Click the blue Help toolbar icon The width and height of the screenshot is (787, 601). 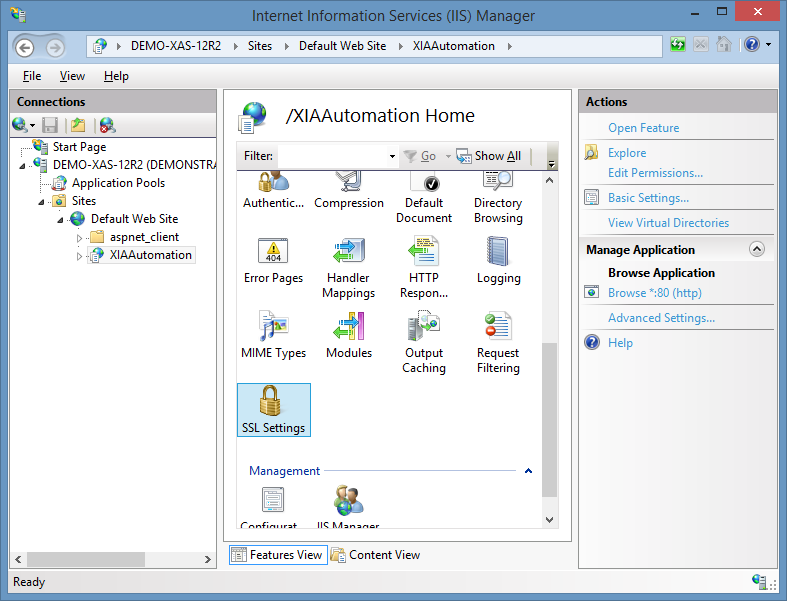(x=752, y=45)
